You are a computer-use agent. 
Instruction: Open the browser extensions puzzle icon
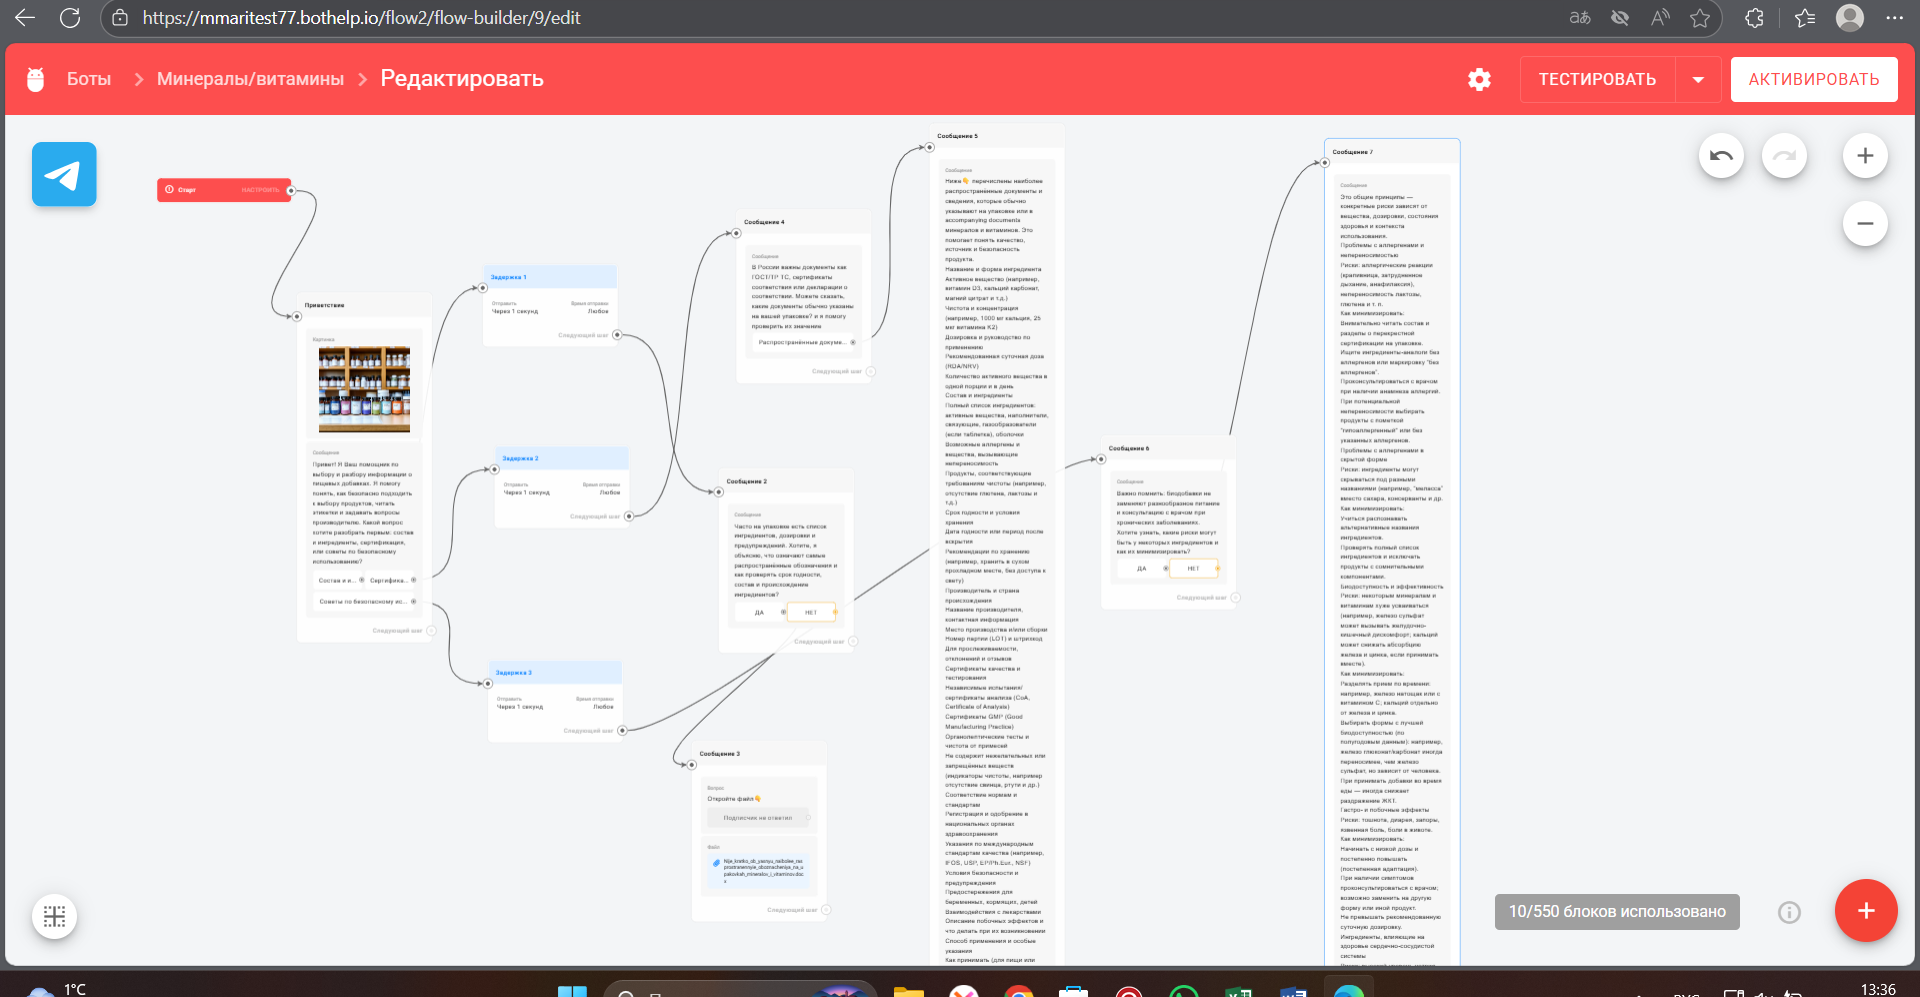1754,18
